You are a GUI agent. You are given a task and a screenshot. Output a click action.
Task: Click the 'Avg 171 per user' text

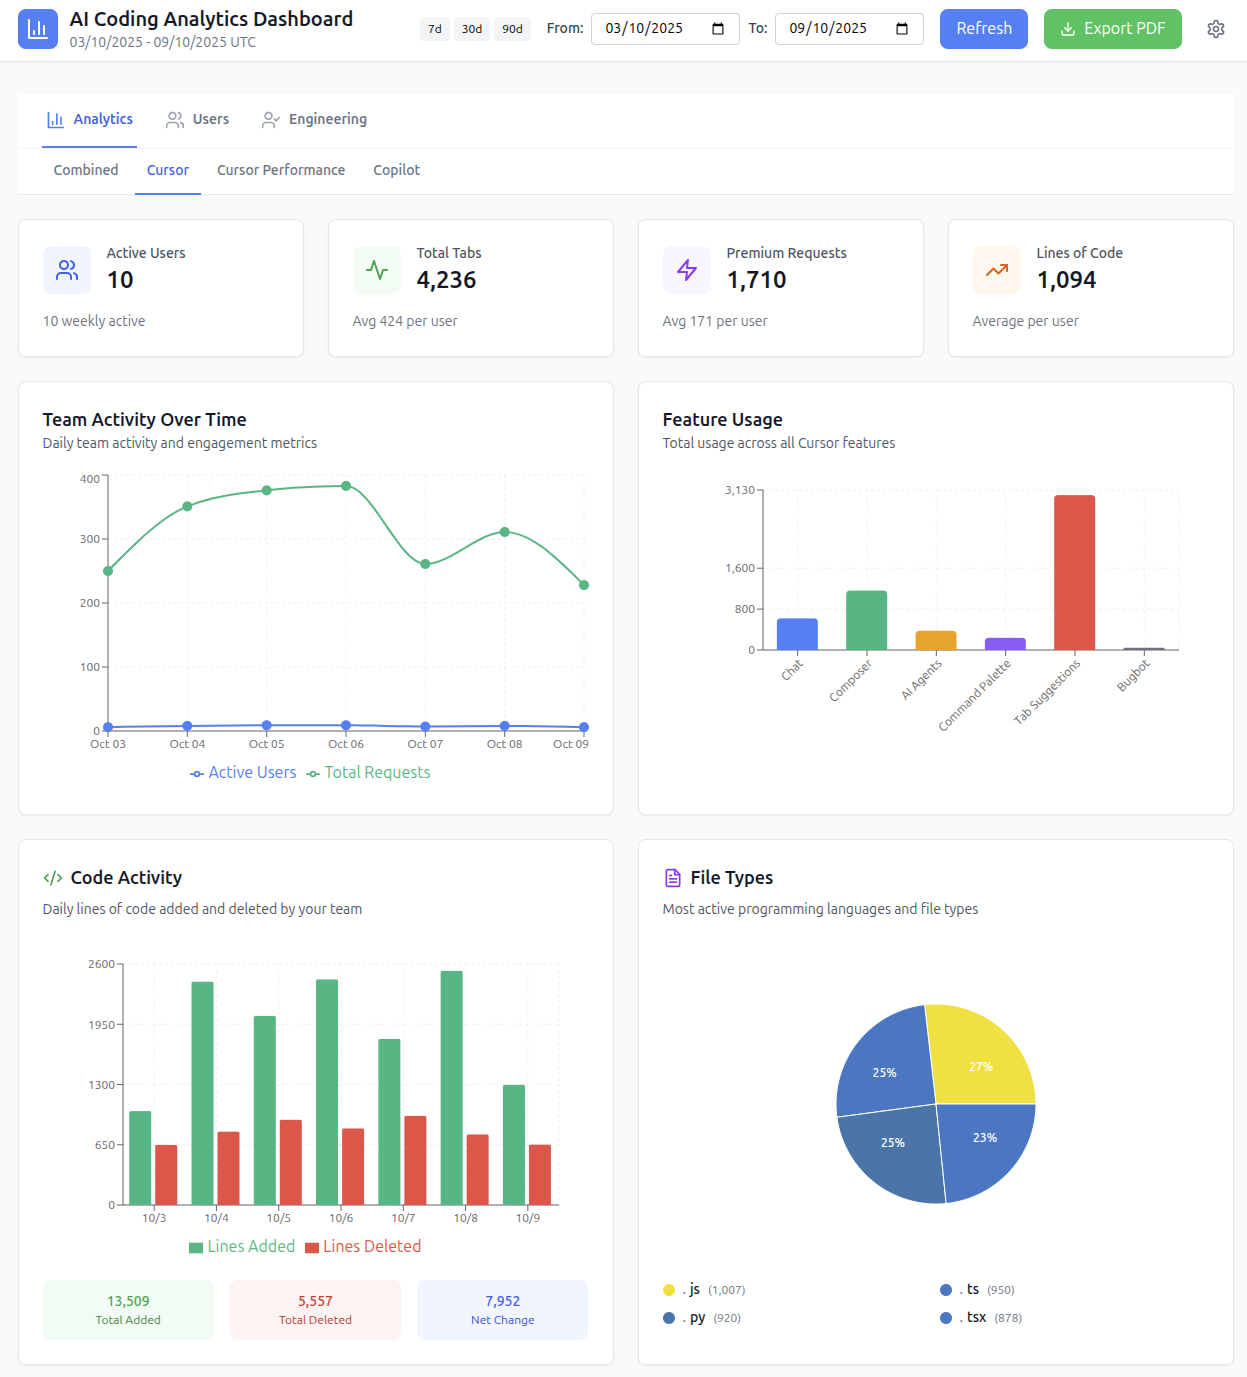715,321
